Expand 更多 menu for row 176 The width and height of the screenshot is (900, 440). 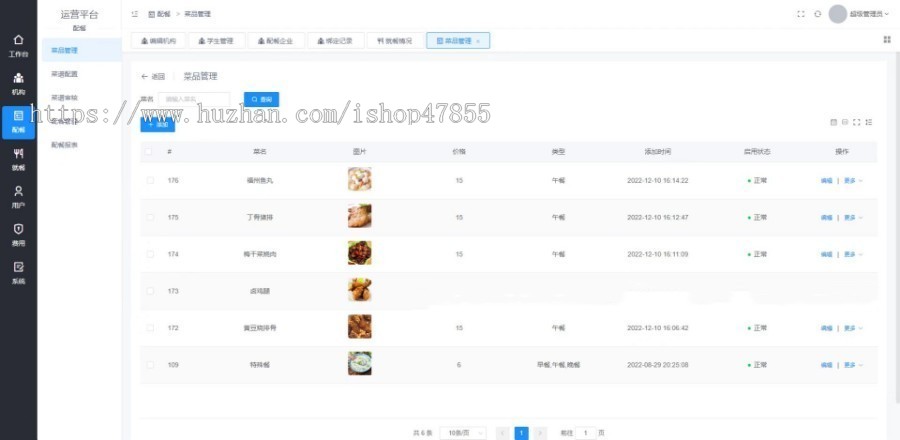tap(853, 181)
